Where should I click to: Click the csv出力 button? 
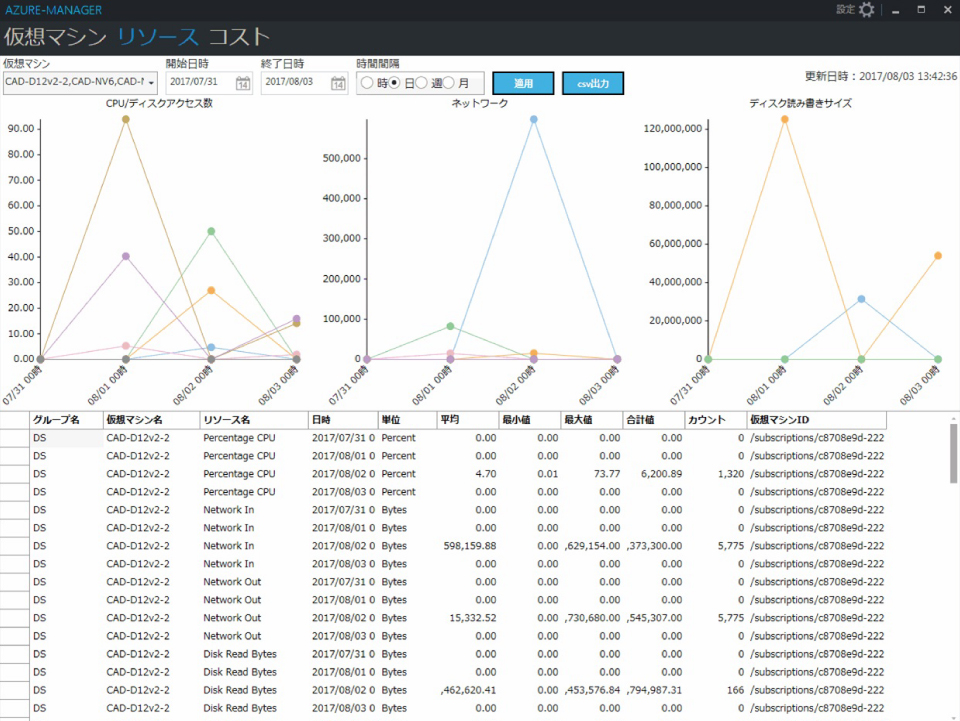click(593, 83)
